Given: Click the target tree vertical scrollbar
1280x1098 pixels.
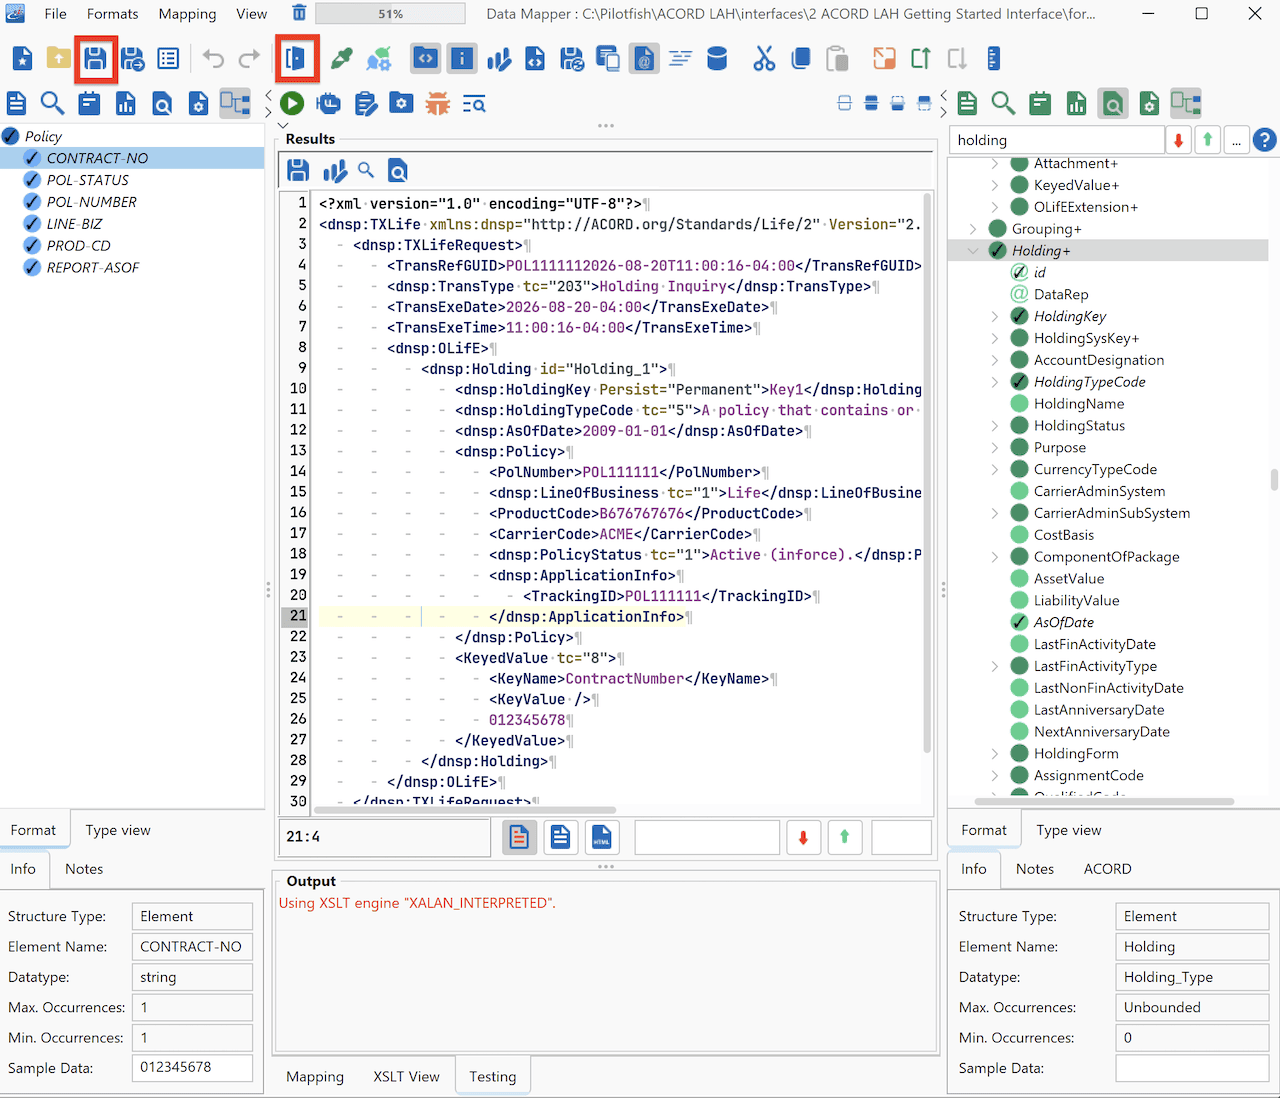Looking at the screenshot, I should [x=1274, y=480].
